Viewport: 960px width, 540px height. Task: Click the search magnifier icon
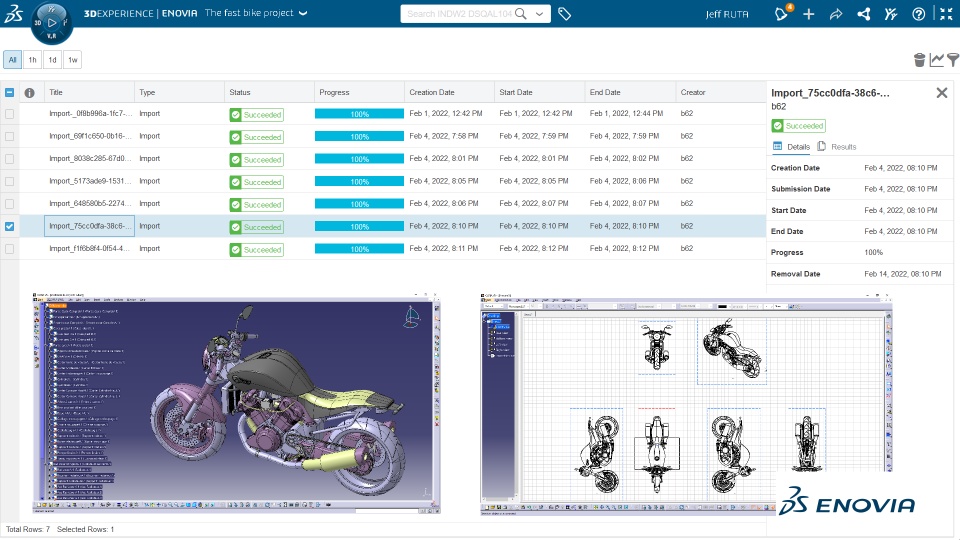pos(520,13)
